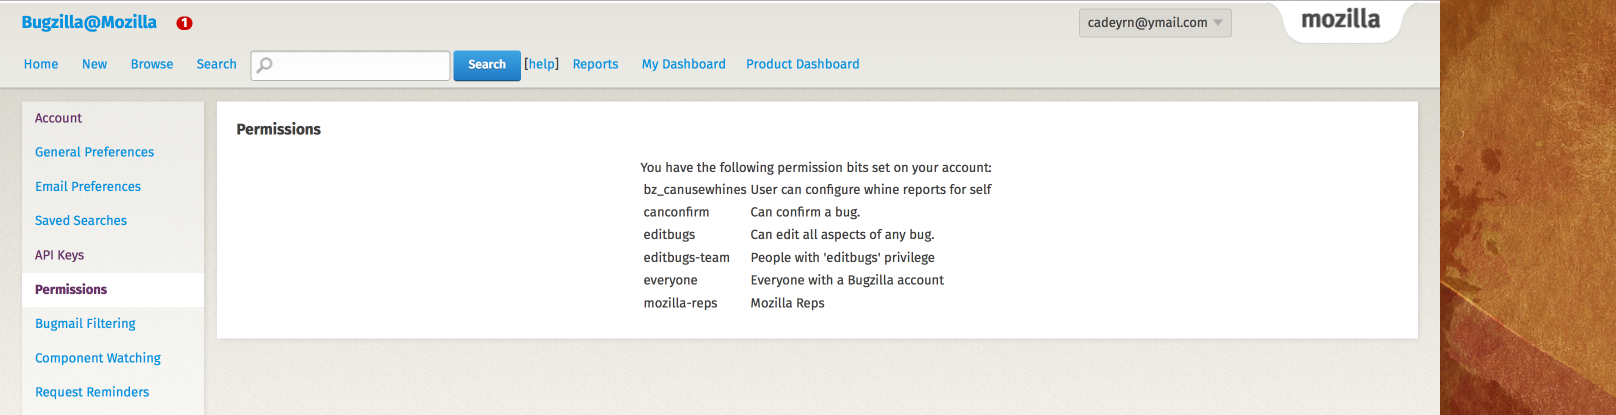Open Saved Searches in sidebar
Screen dimensions: 1616x415
(x=81, y=221)
